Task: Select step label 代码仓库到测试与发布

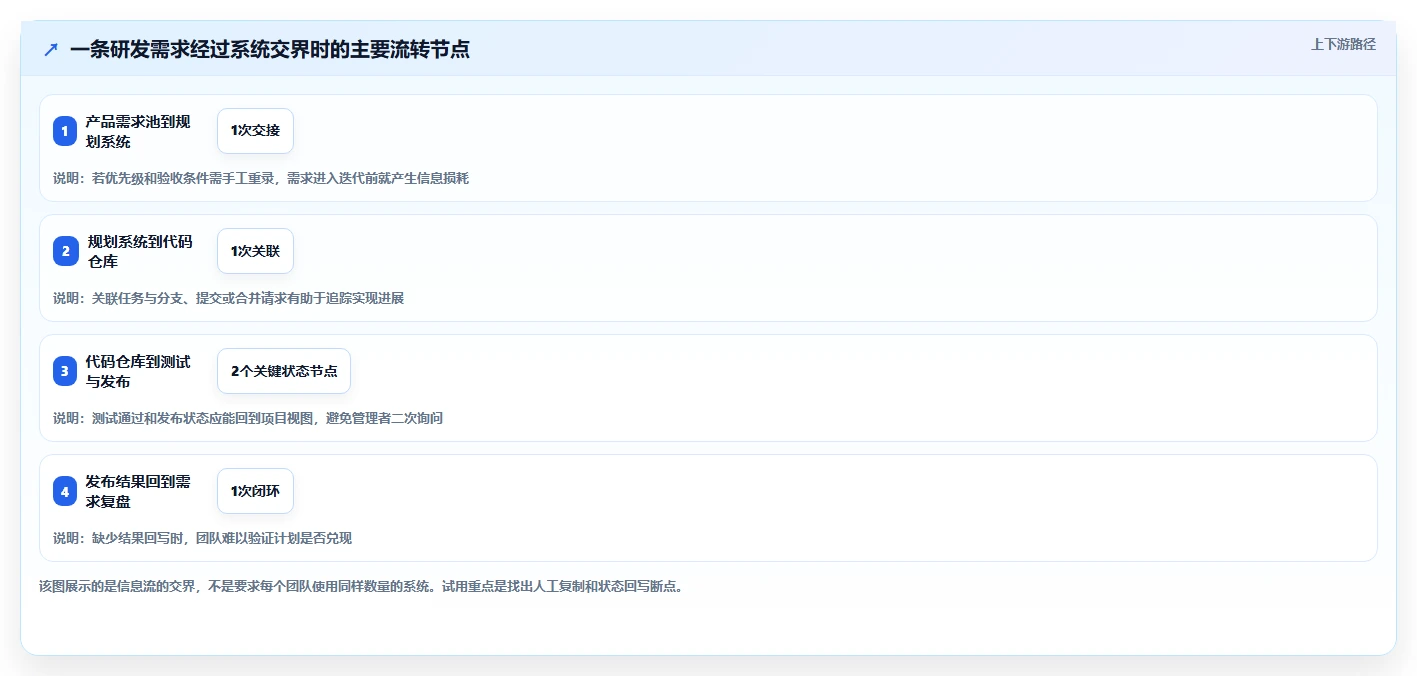Action: (x=138, y=371)
